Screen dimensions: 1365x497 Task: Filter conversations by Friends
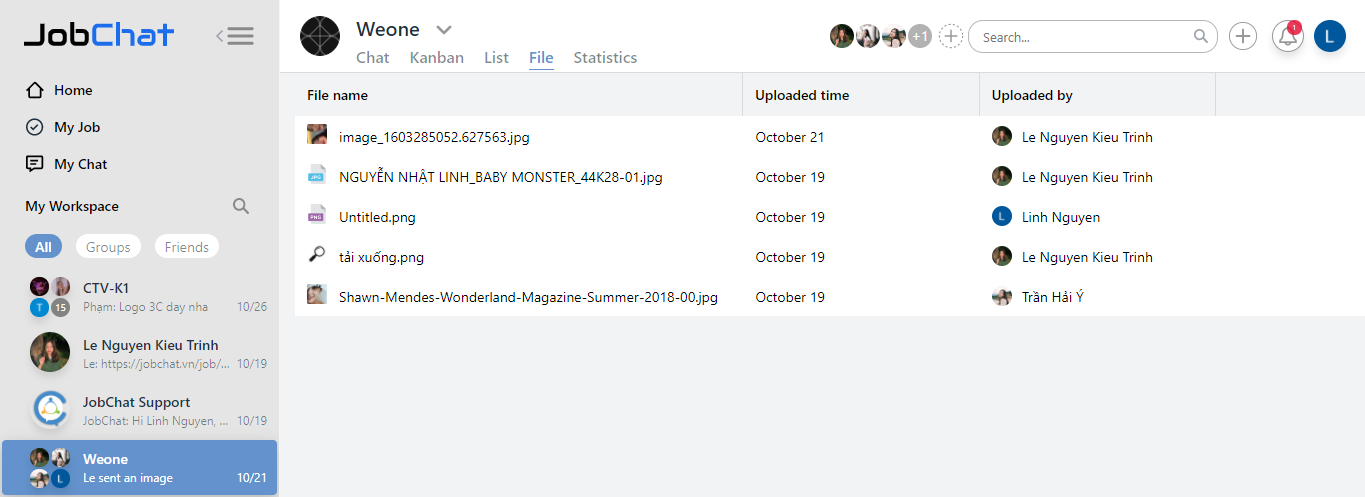tap(187, 247)
